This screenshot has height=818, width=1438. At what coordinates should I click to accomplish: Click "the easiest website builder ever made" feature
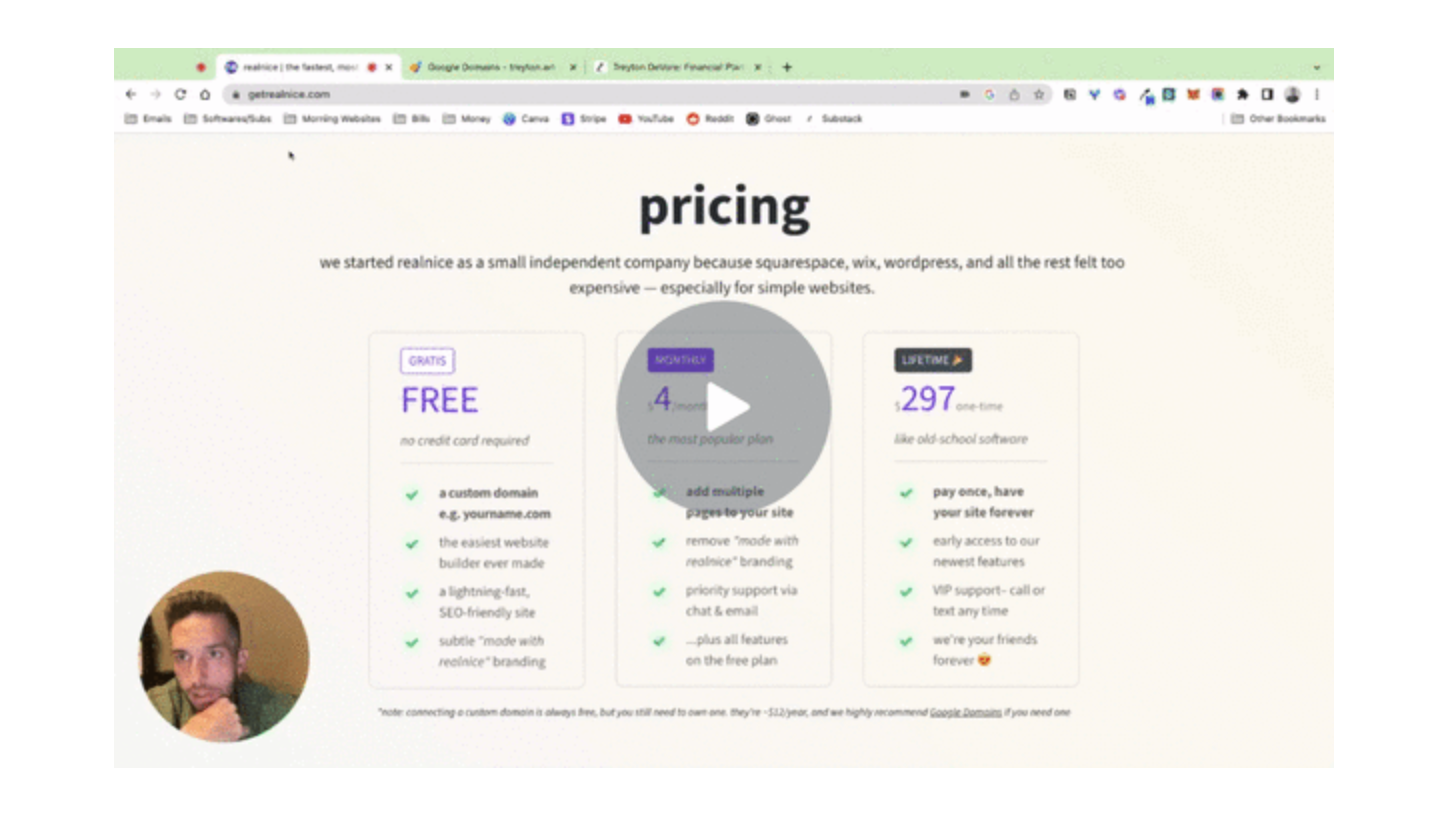point(494,553)
